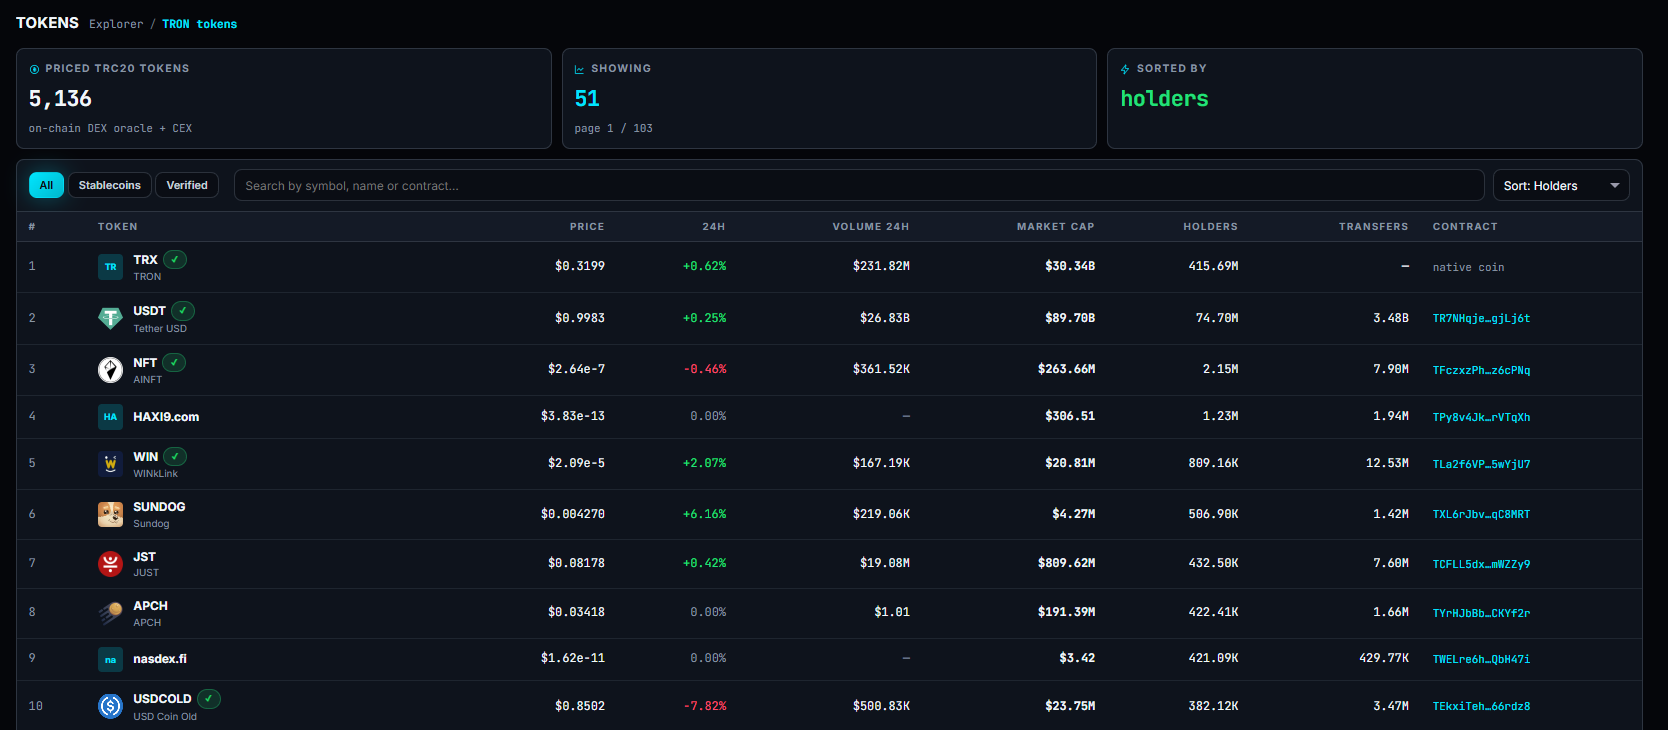
Task: Click the USDCOLD dollar logo icon
Action: 110,706
